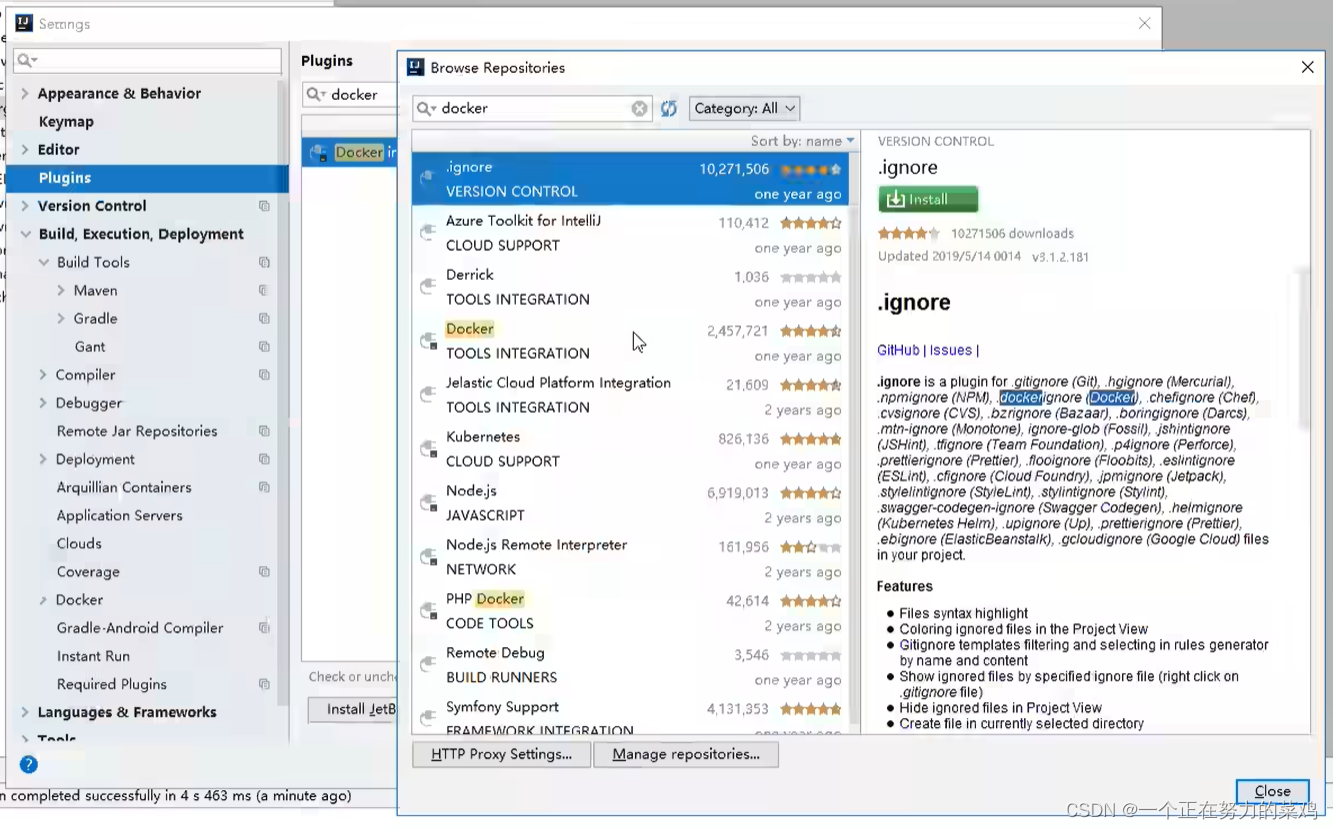
Task: Click the plugin icon of Derrick row
Action: 428,286
